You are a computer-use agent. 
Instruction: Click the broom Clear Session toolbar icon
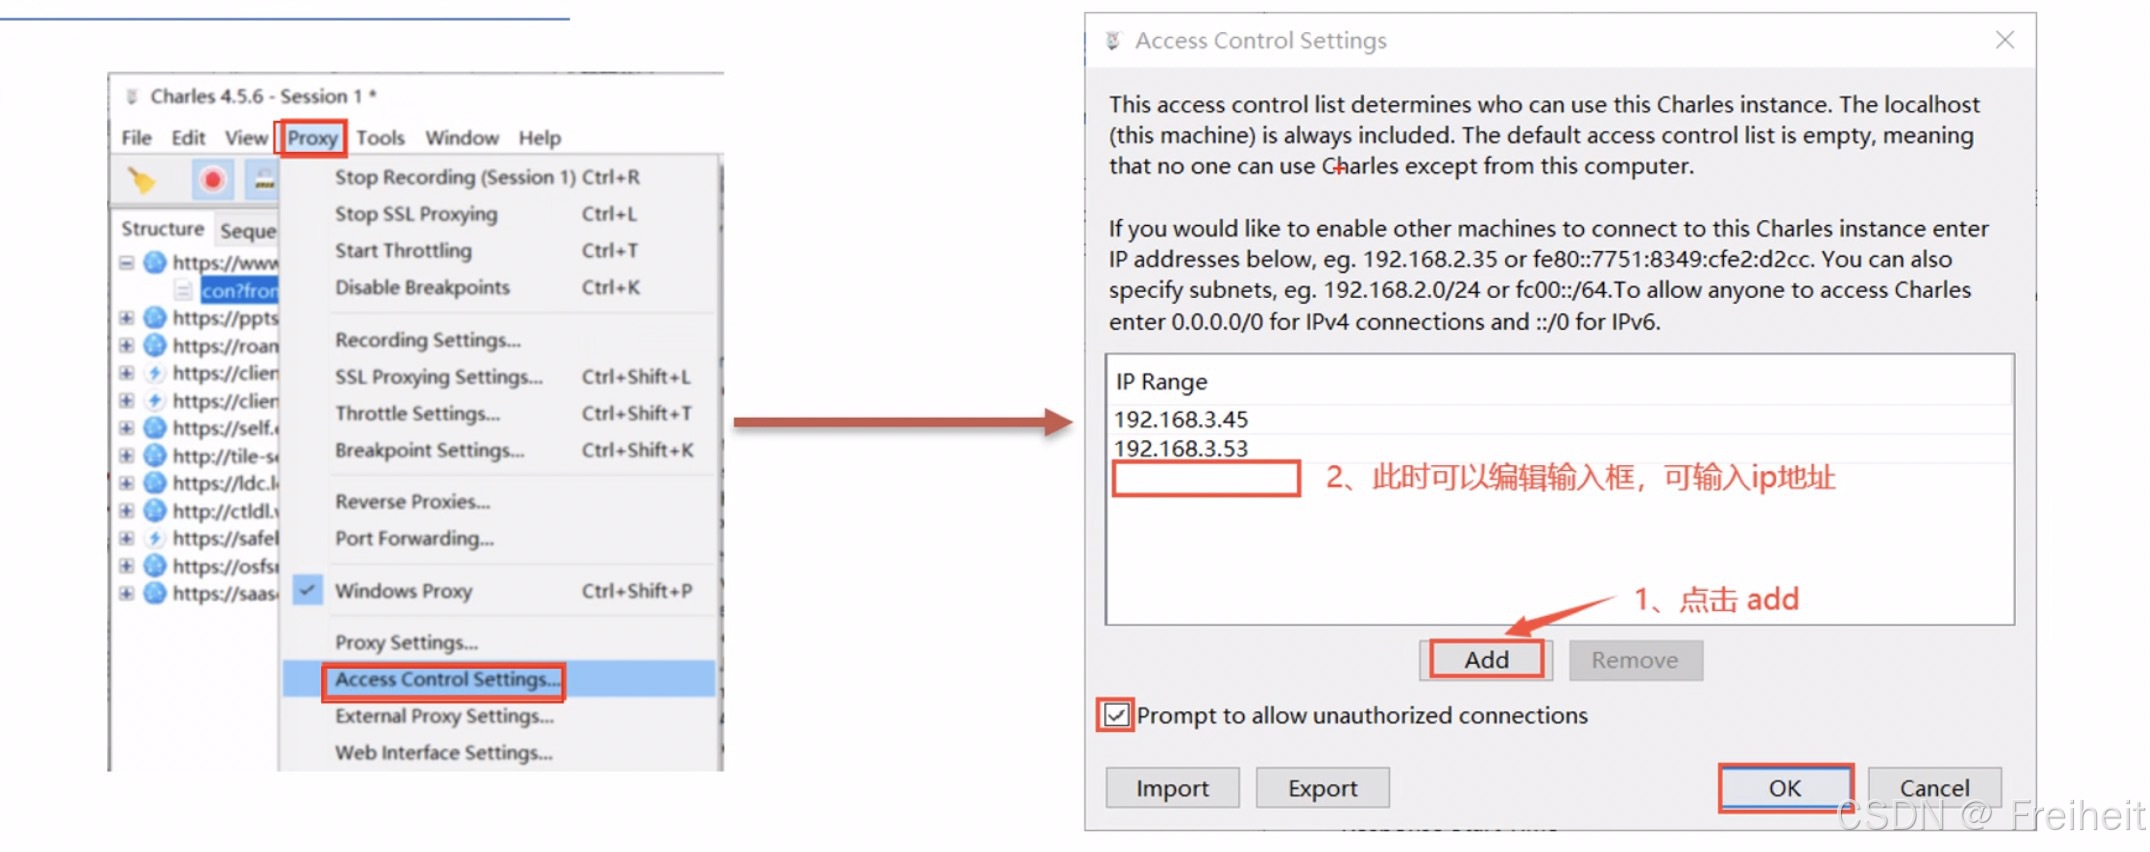point(141,180)
